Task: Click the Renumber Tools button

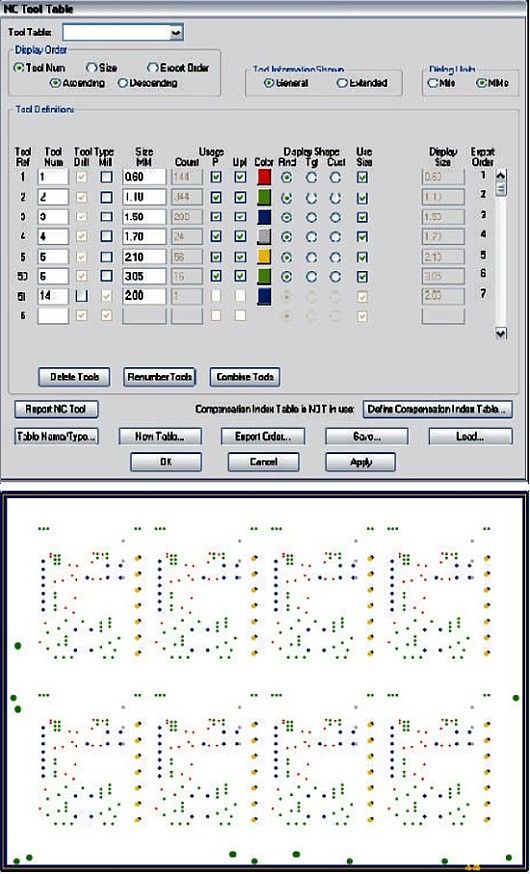Action: [159, 377]
